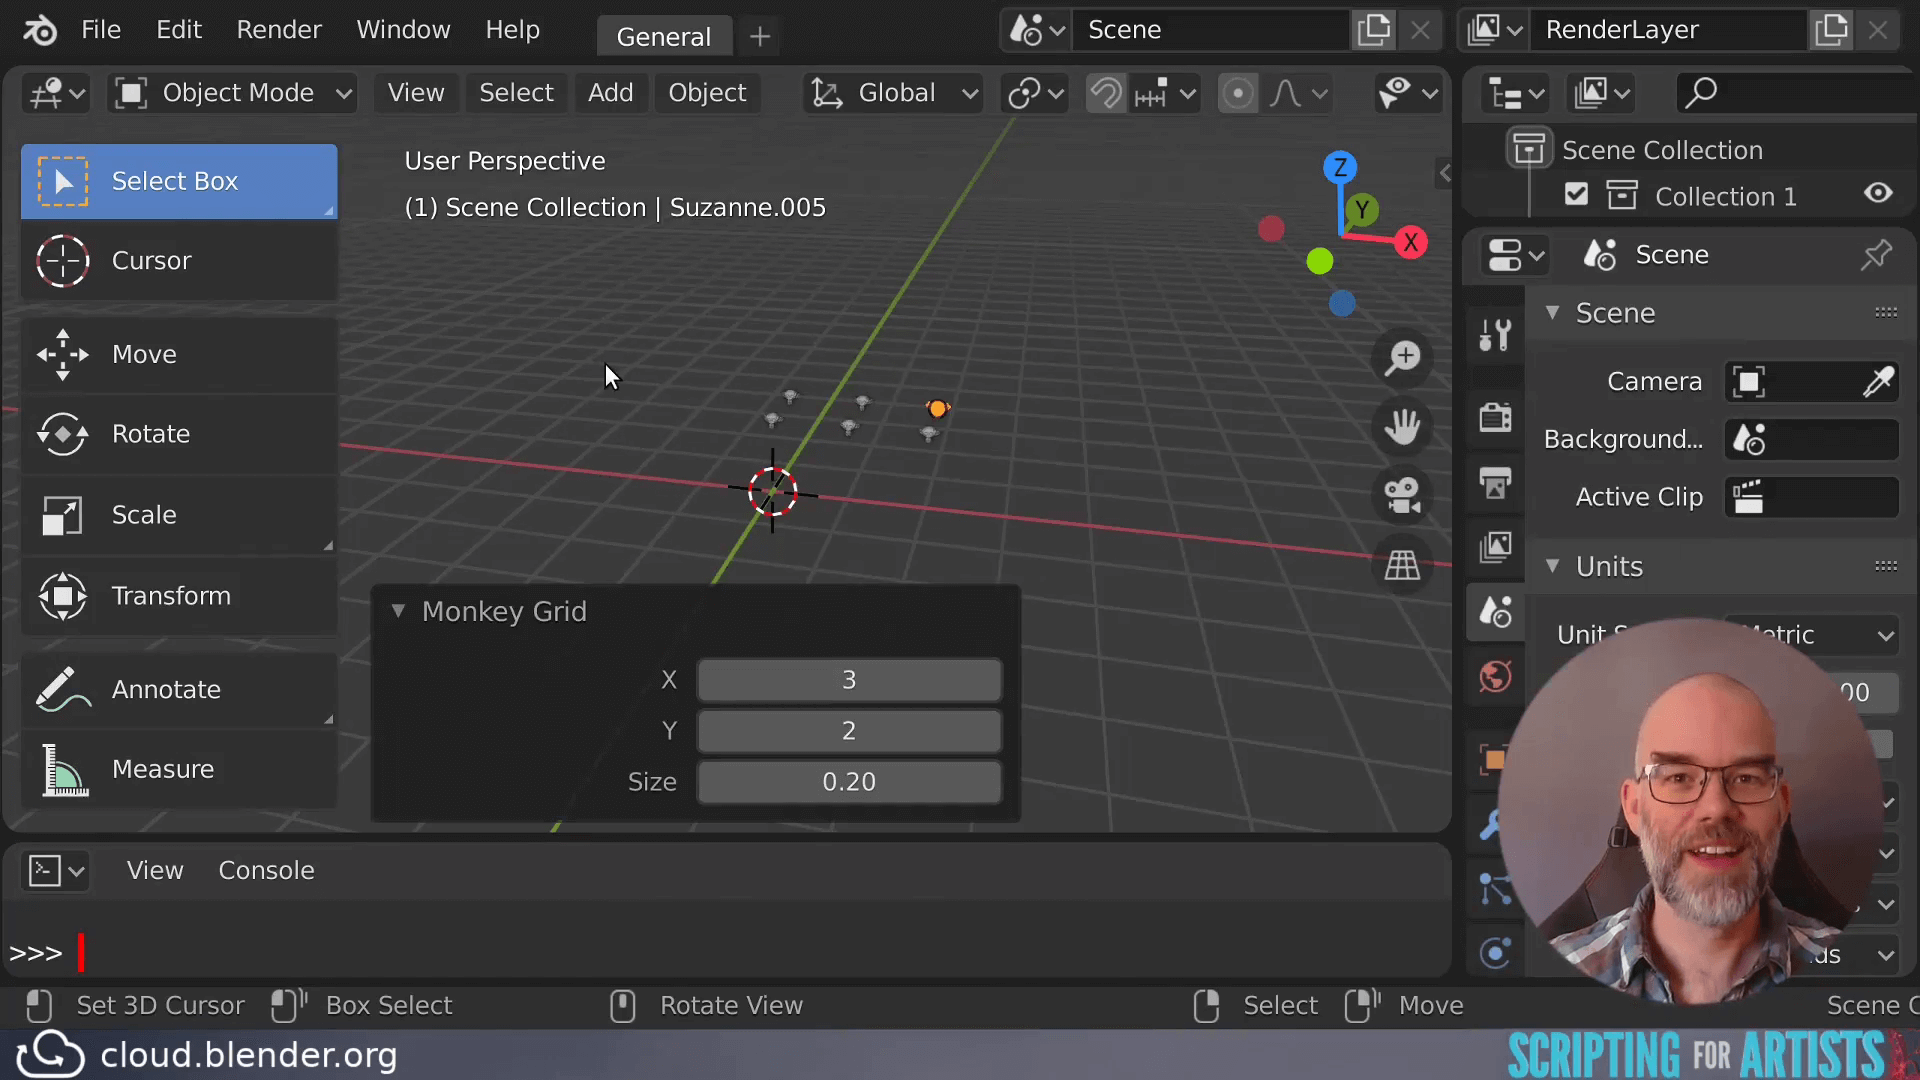Click the Scene name field
This screenshot has width=1920, height=1080.
coord(1212,30)
